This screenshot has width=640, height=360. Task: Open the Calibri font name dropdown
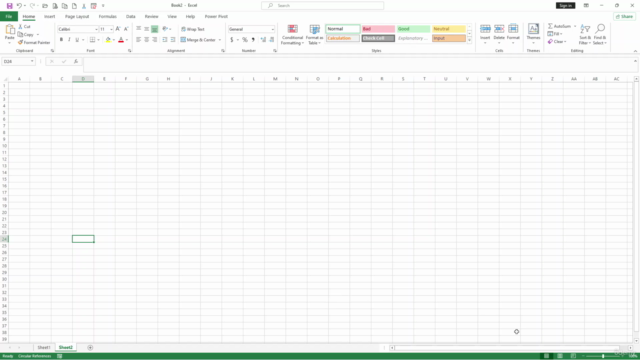coord(96,29)
